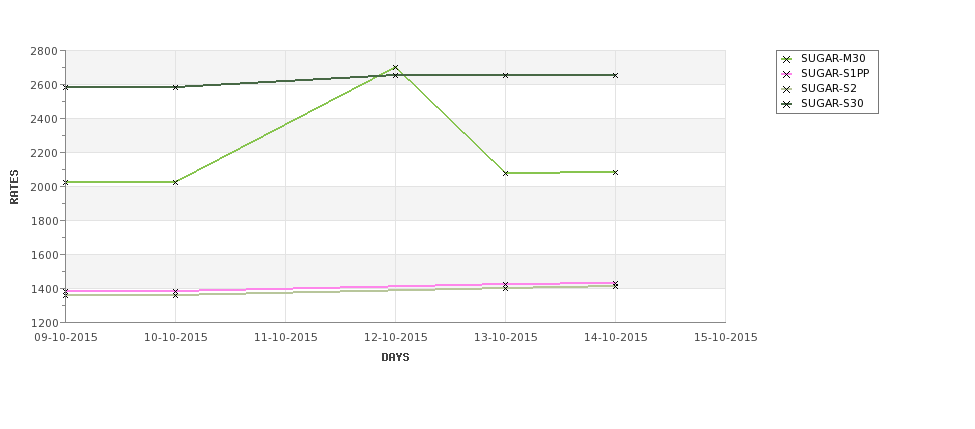Select the SUGAR-M30 data point on 13-10-2015

point(506,173)
